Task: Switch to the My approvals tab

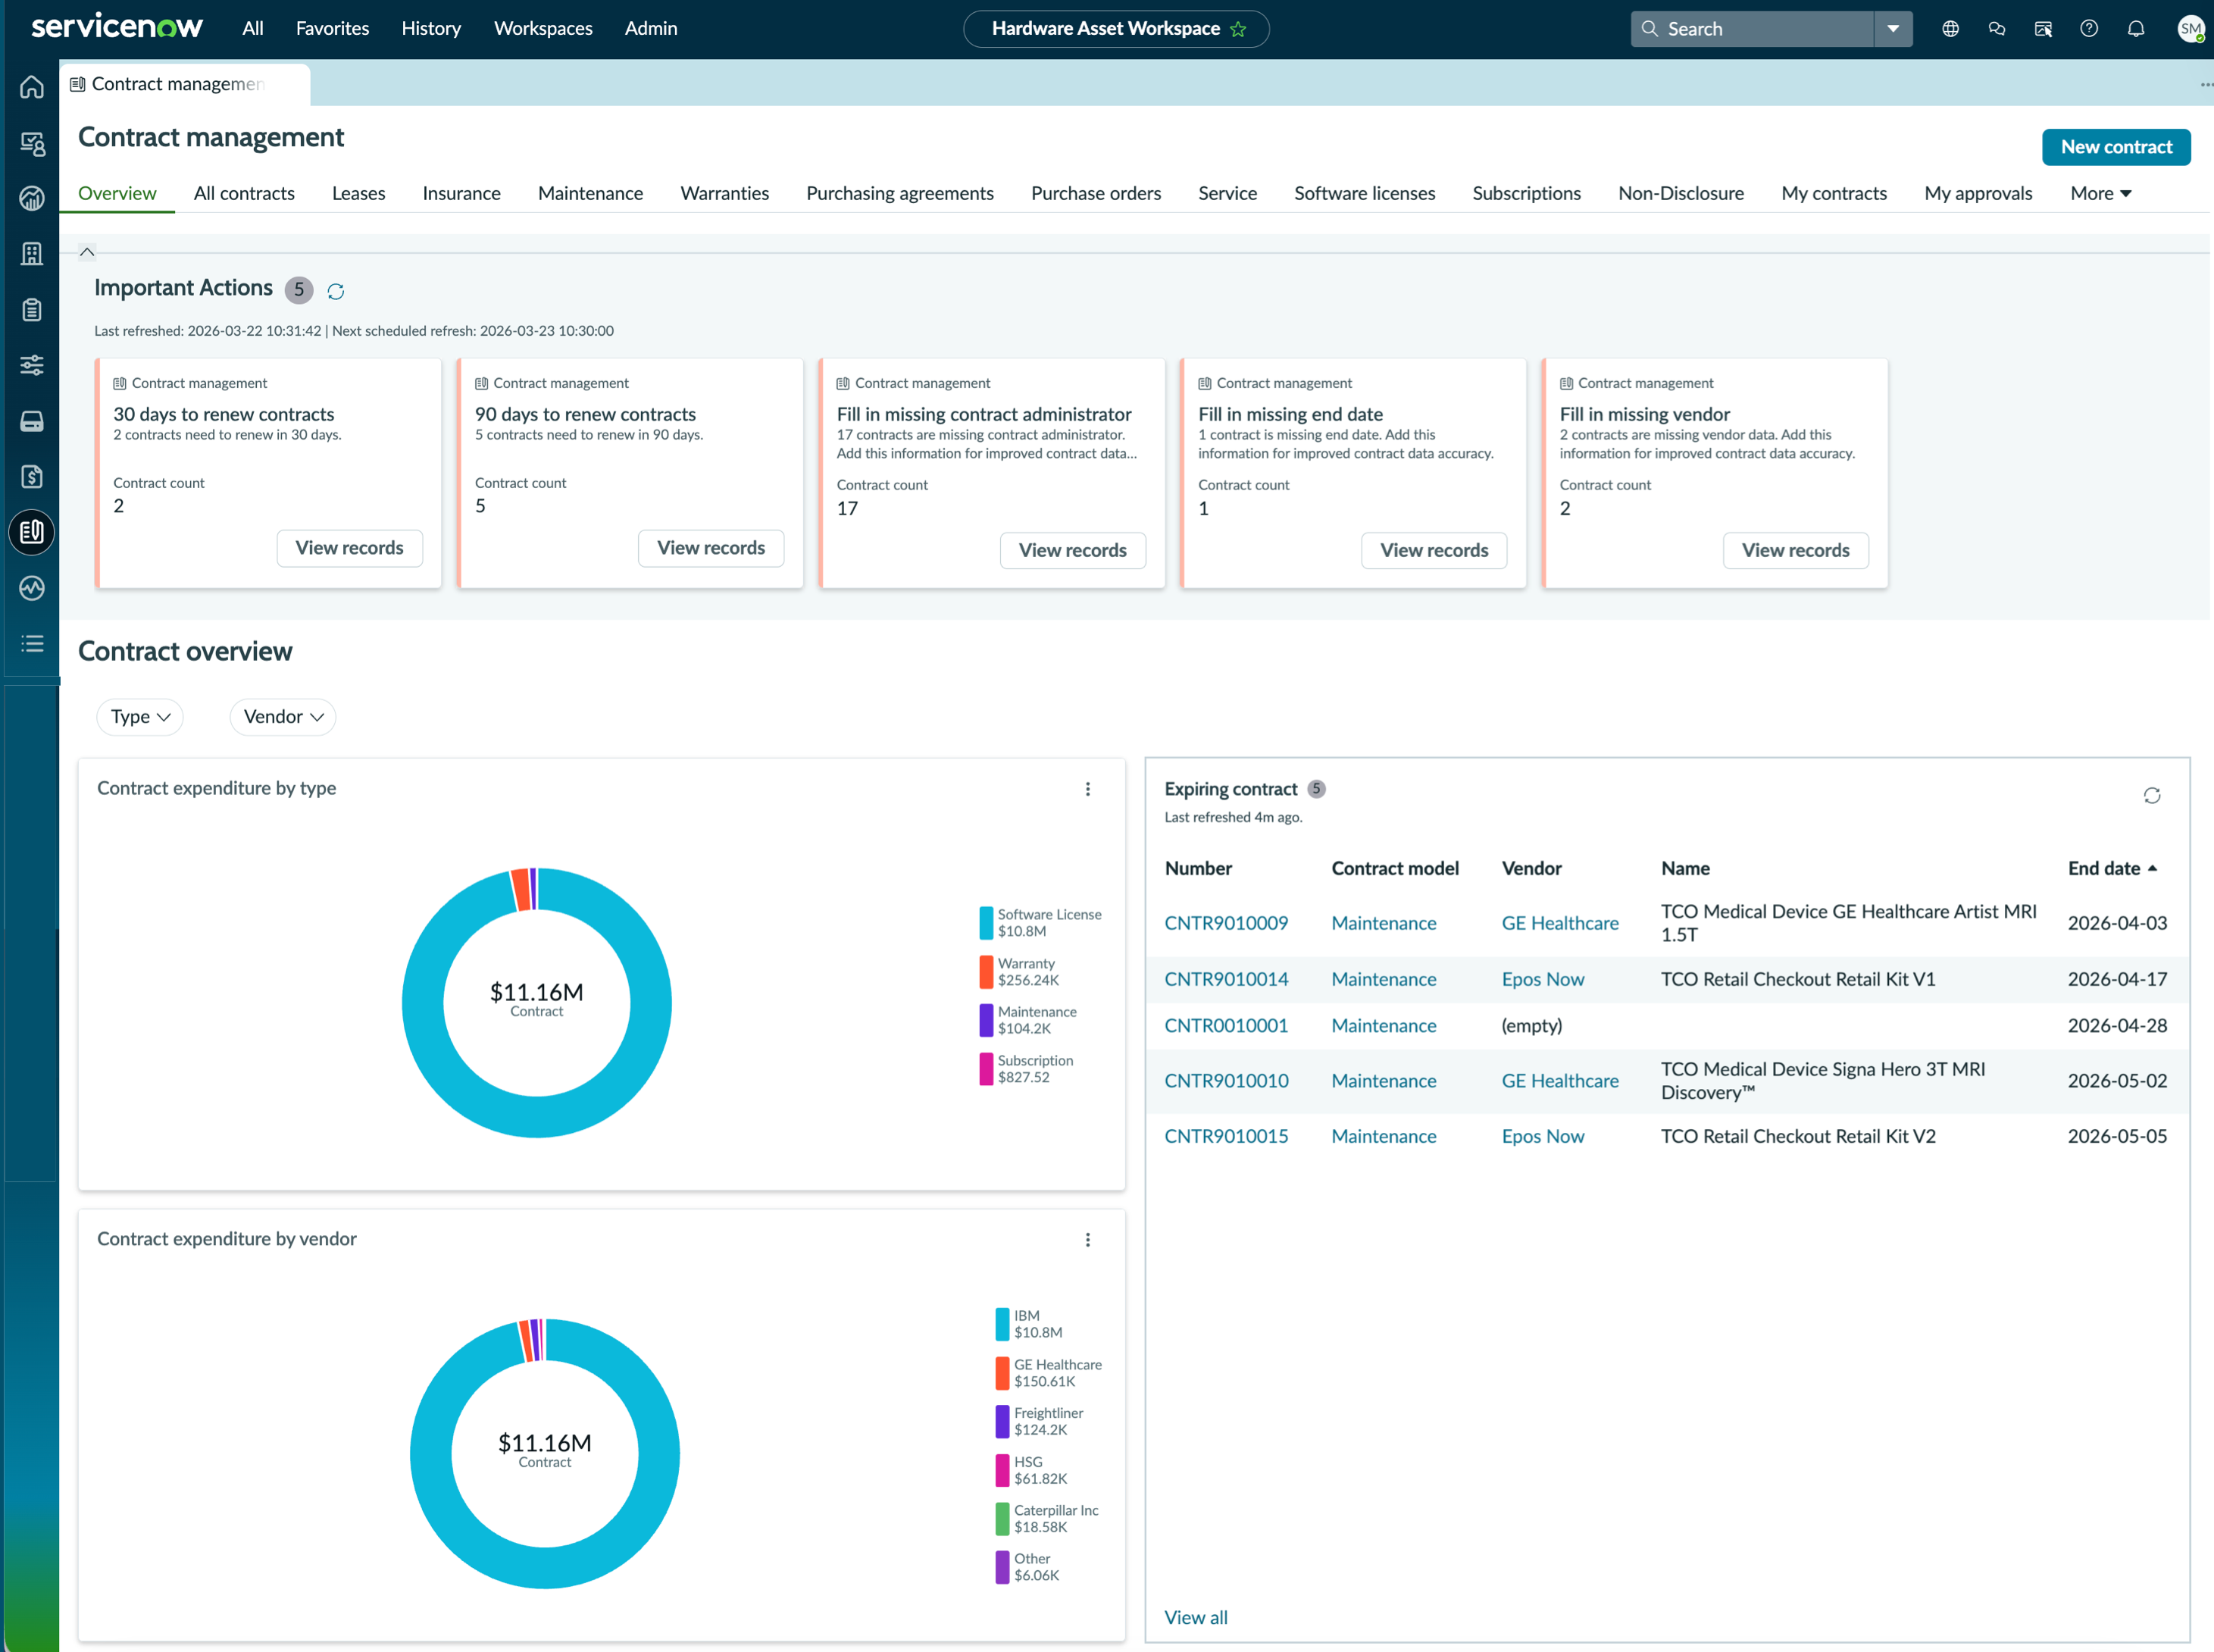Action: tap(1978, 193)
